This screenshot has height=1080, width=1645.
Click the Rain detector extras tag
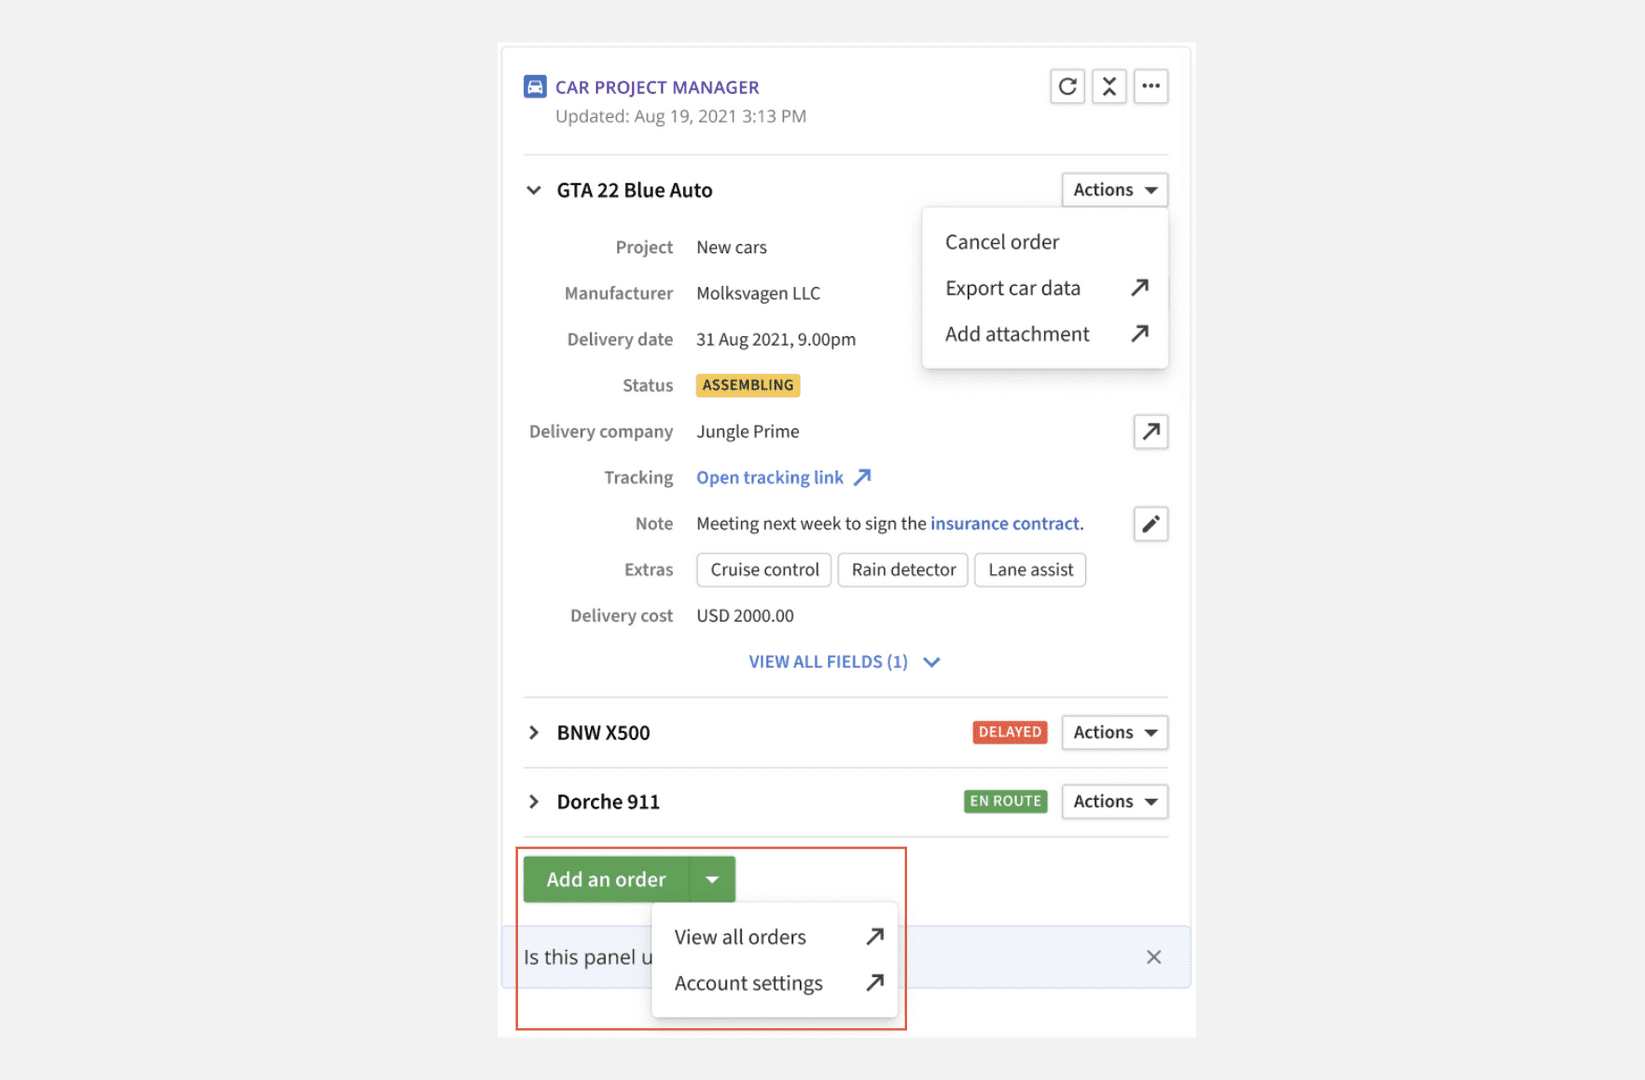point(903,570)
